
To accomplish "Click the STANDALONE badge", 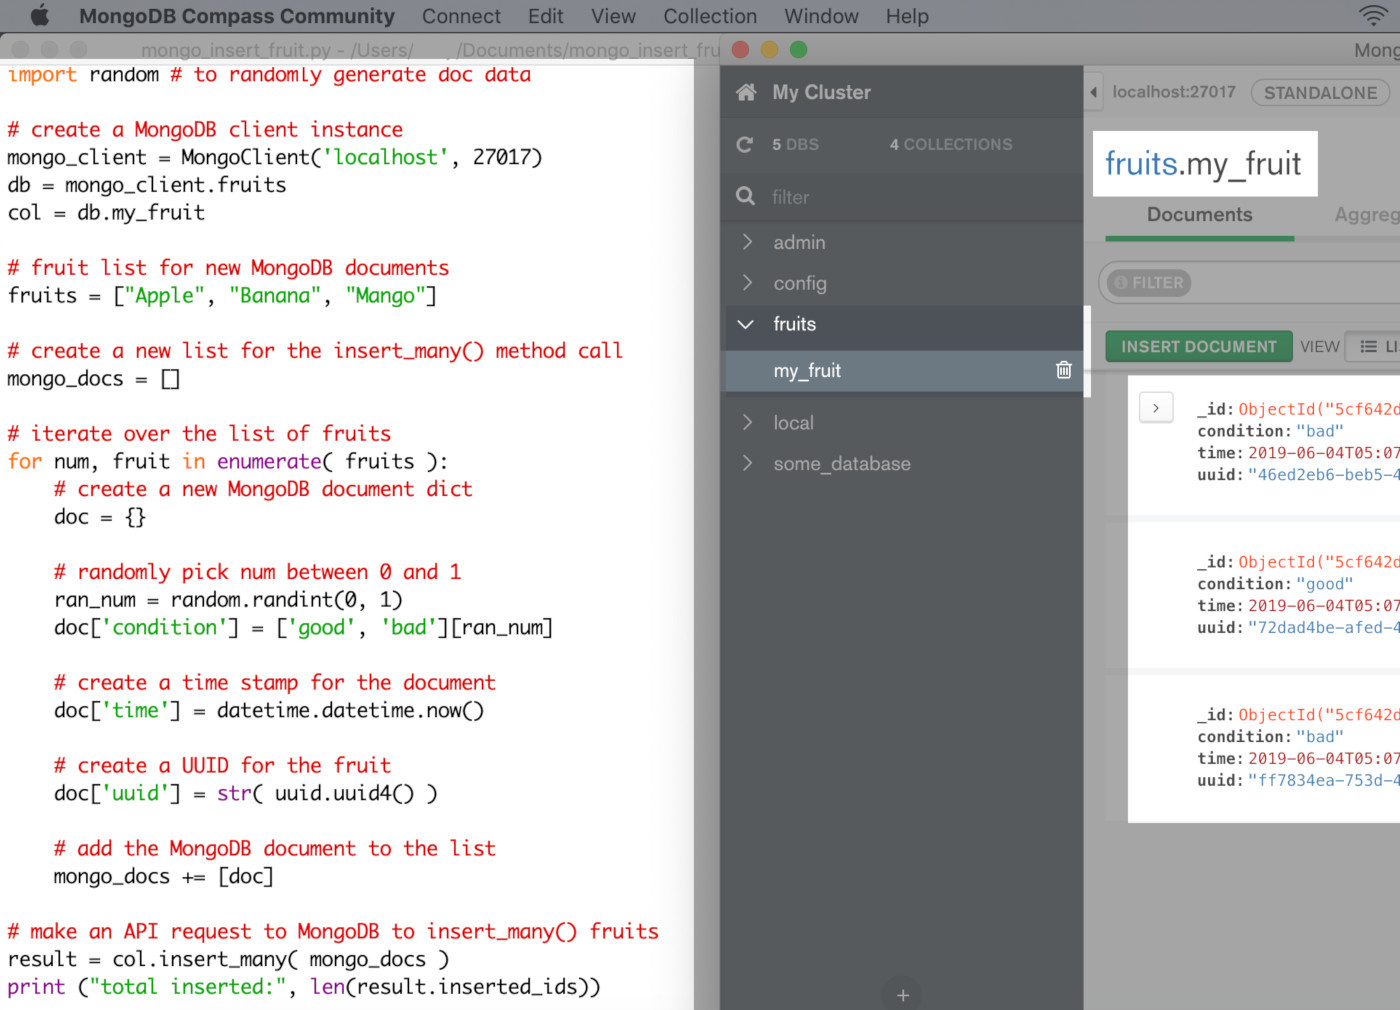I will tap(1319, 92).
